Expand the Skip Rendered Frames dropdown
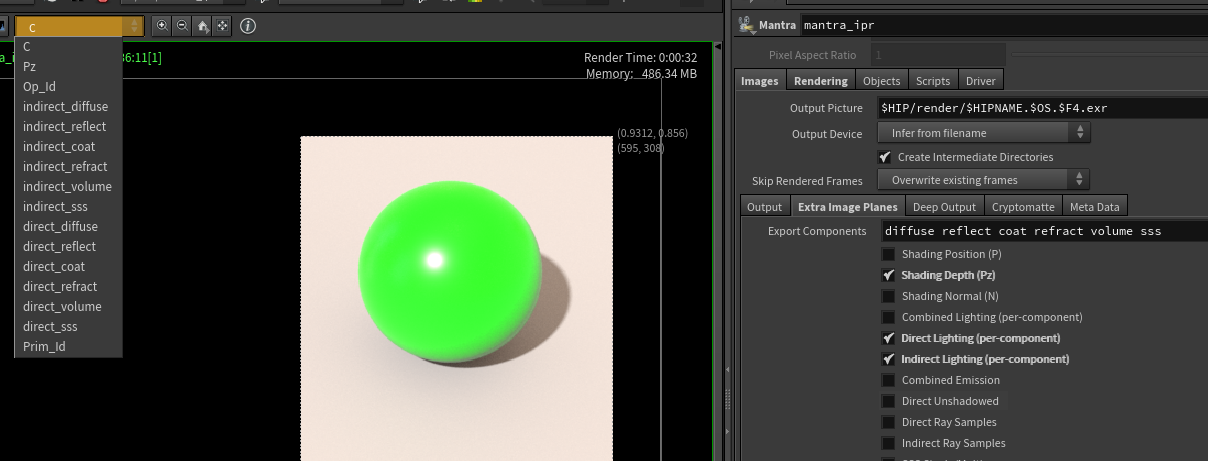The height and width of the screenshot is (461, 1208). coord(983,180)
